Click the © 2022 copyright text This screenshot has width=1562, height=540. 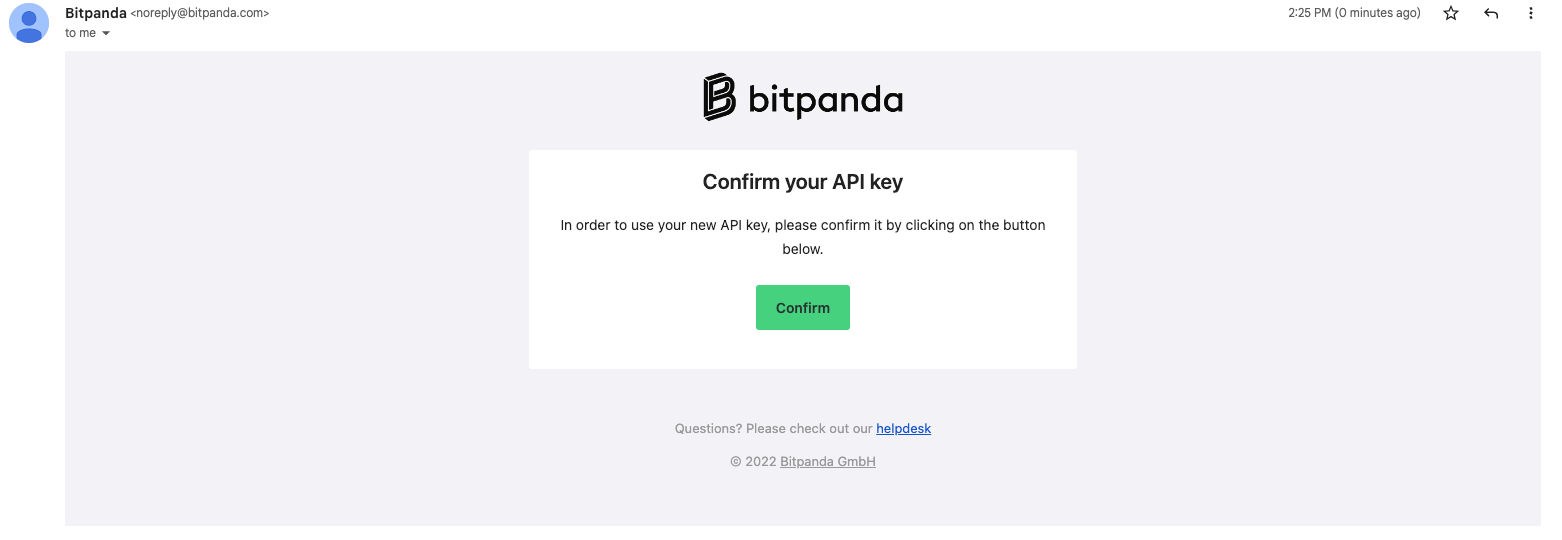[752, 462]
